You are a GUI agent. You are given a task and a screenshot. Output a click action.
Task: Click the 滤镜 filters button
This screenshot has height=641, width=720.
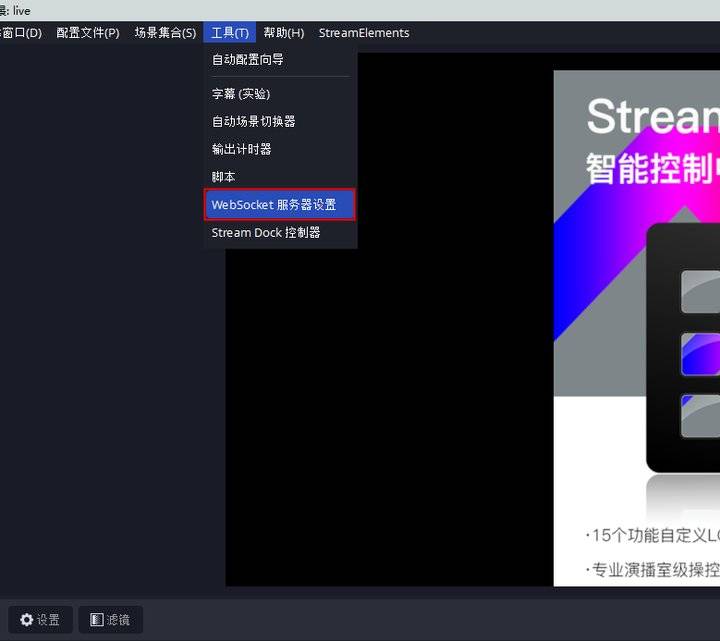click(110, 619)
